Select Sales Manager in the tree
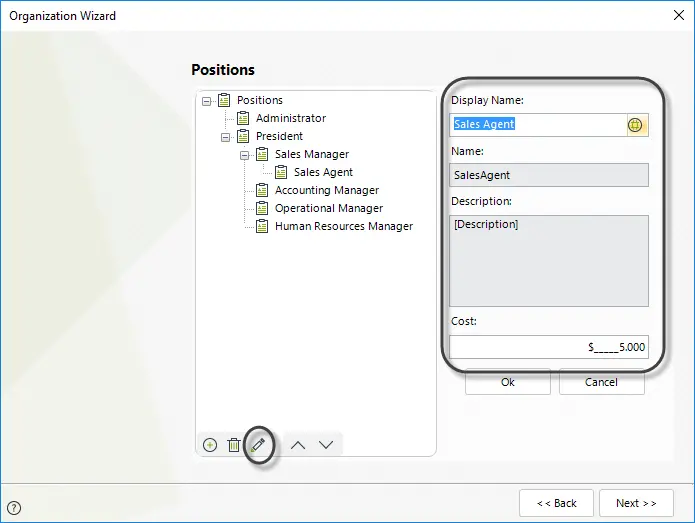The height and width of the screenshot is (523, 695). click(x=312, y=154)
